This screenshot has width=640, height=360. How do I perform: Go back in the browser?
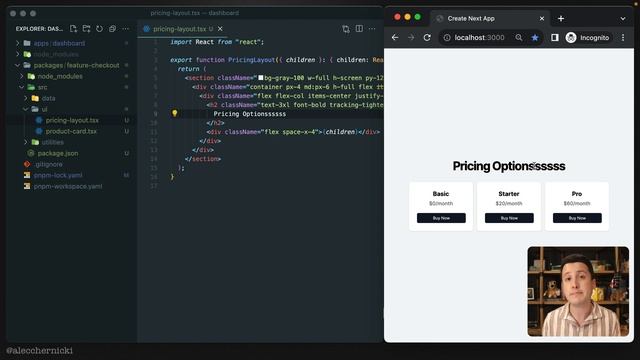395,38
